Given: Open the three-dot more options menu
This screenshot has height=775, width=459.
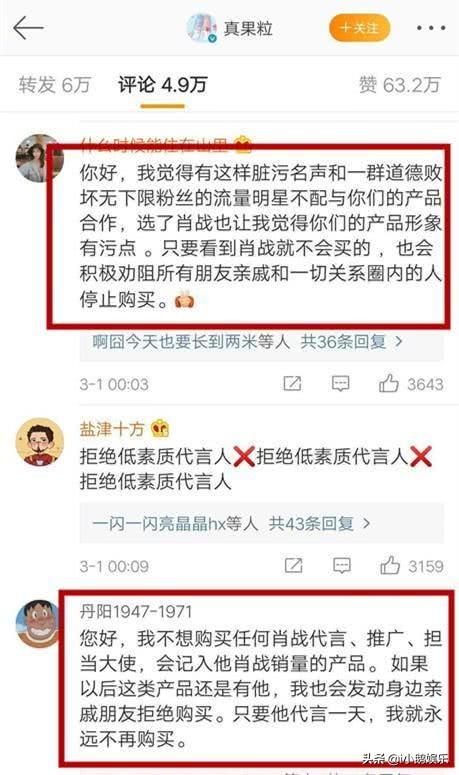Looking at the screenshot, I should 431,28.
